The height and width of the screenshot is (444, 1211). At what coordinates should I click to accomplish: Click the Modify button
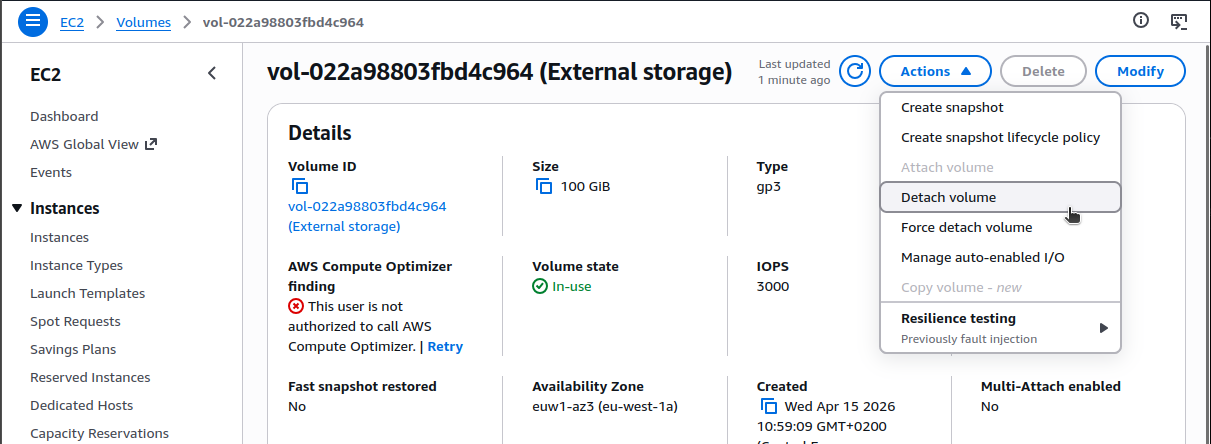click(1140, 71)
